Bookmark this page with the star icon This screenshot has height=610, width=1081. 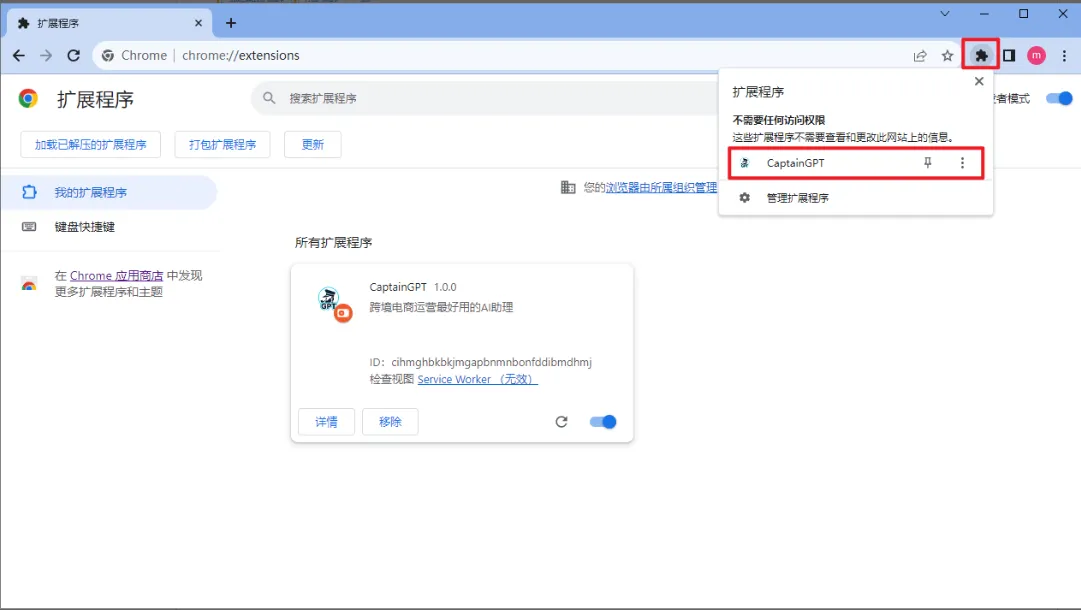(x=947, y=56)
